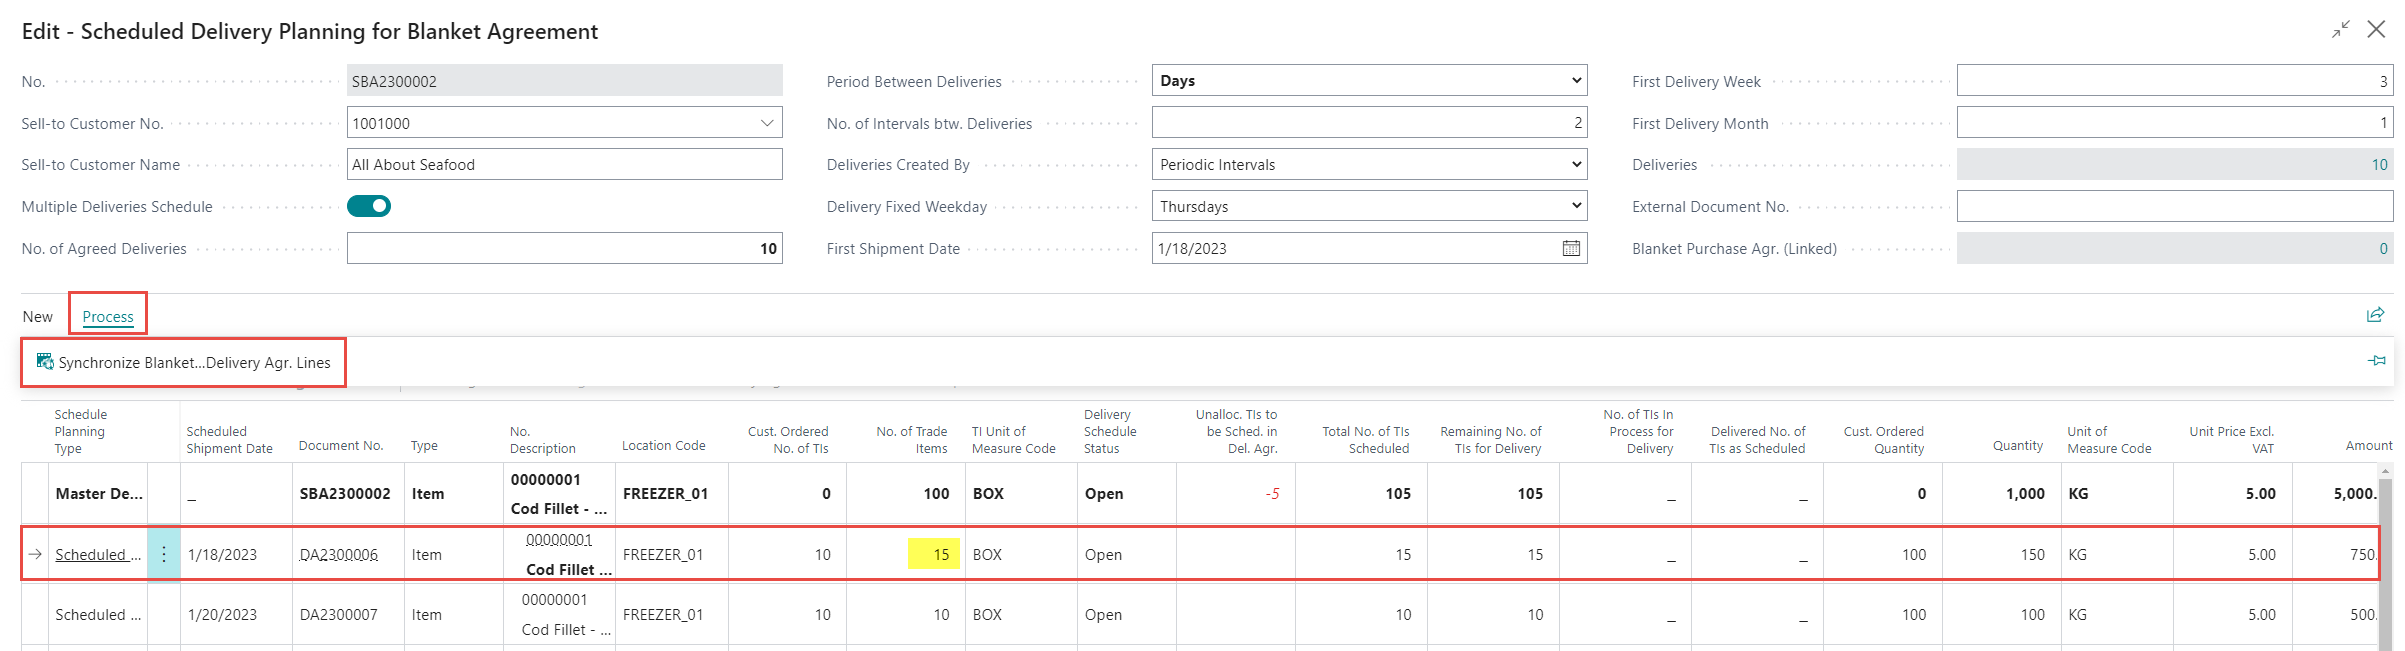The height and width of the screenshot is (651, 2405).
Task: Click the highlighted No. of Trade Items cell
Action: (x=934, y=555)
